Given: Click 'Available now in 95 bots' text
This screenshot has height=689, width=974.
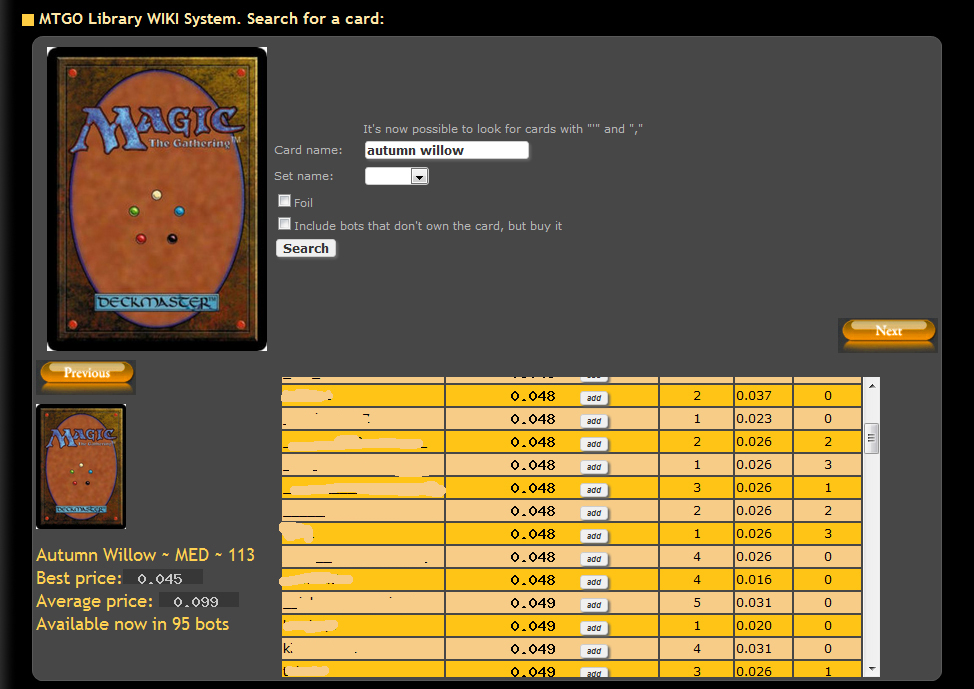Looking at the screenshot, I should pos(132,624).
